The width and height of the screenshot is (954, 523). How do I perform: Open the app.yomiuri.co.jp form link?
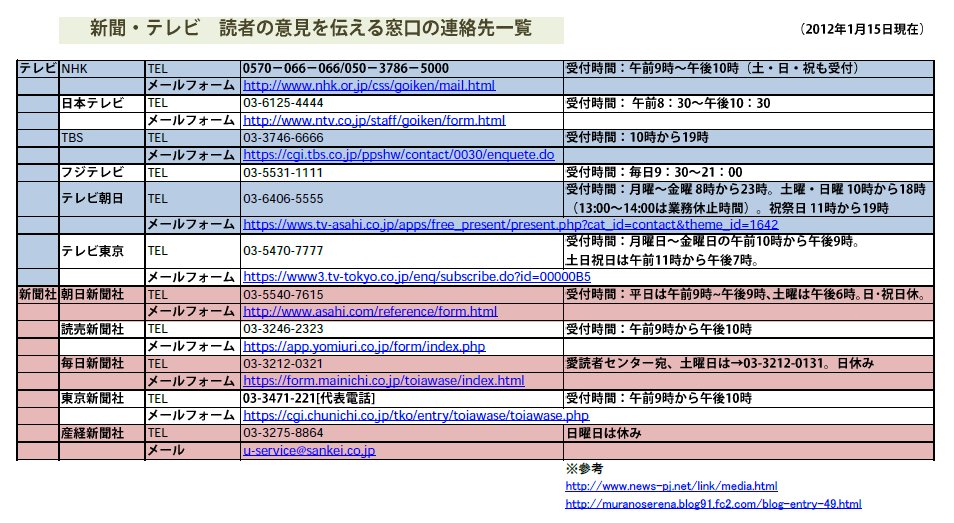(x=364, y=346)
